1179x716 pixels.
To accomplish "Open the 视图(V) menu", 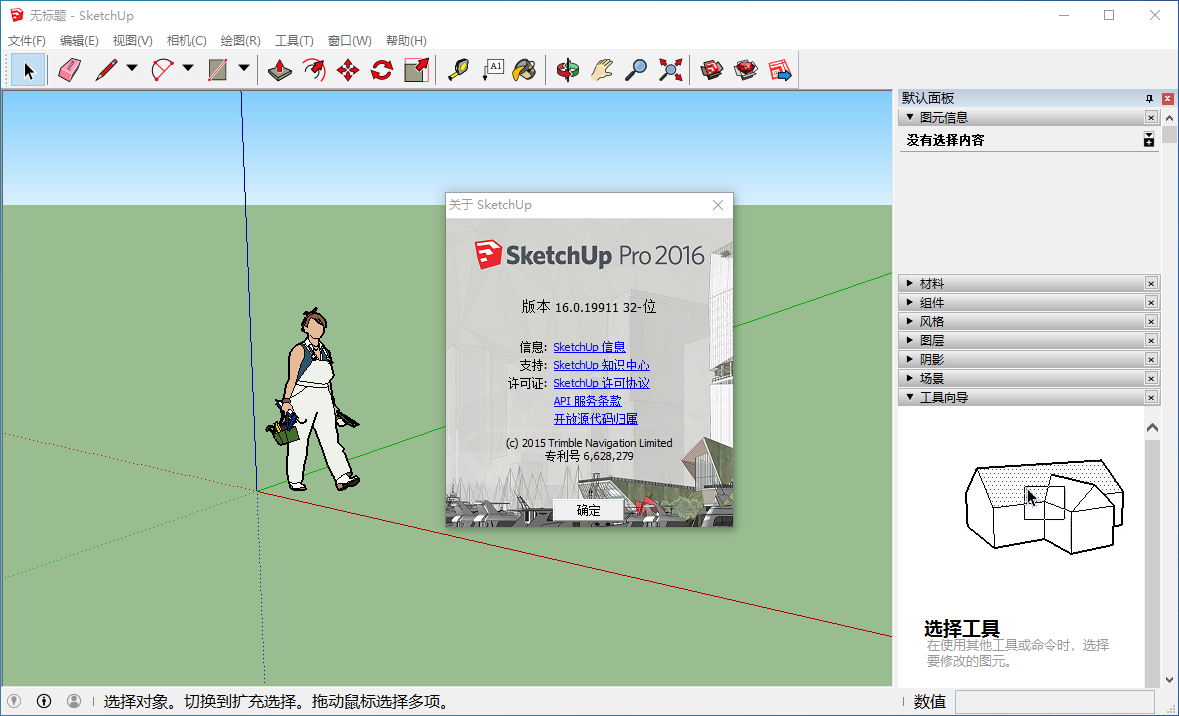I will tap(132, 41).
